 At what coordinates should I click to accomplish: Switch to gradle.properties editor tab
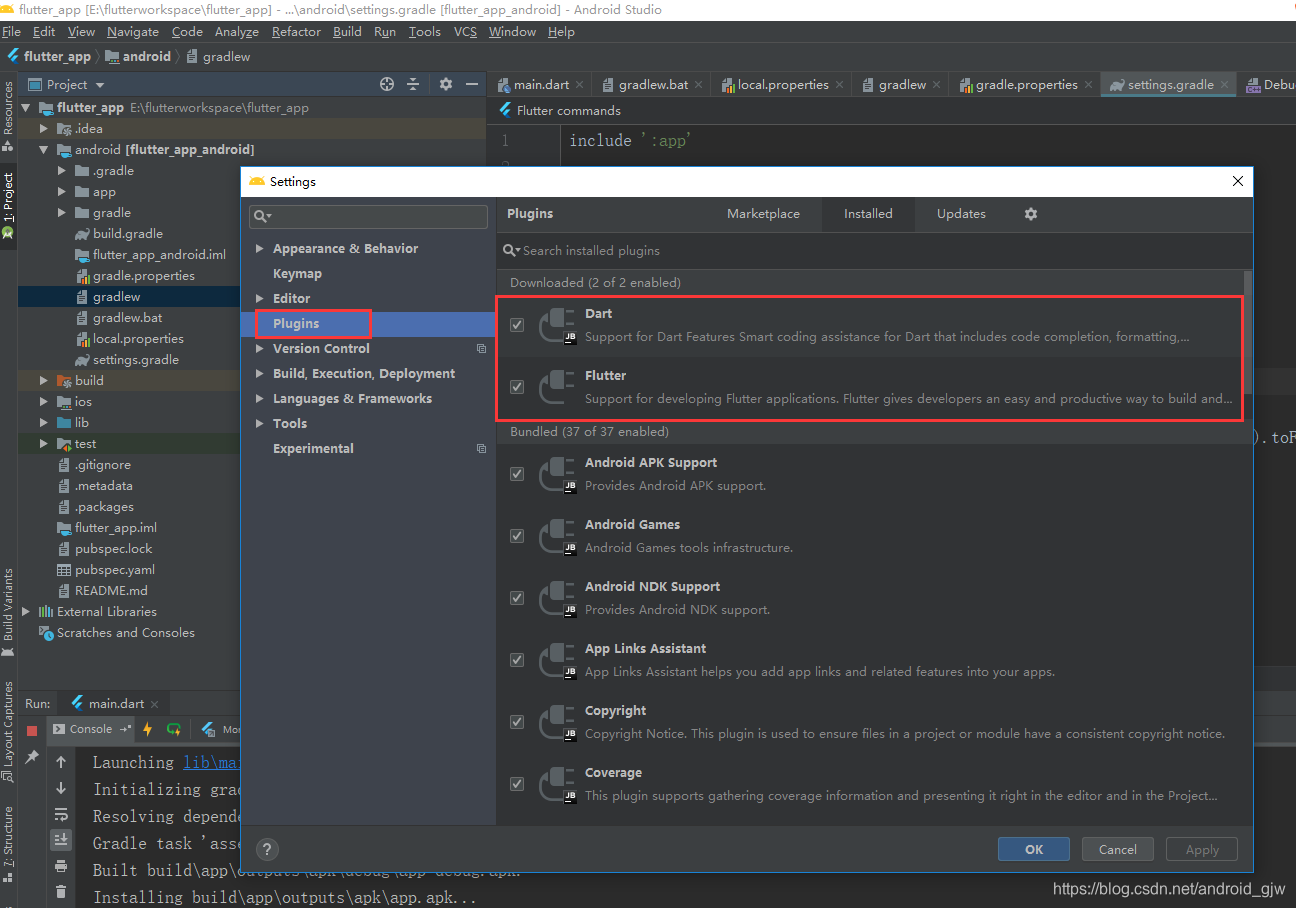[1025, 85]
